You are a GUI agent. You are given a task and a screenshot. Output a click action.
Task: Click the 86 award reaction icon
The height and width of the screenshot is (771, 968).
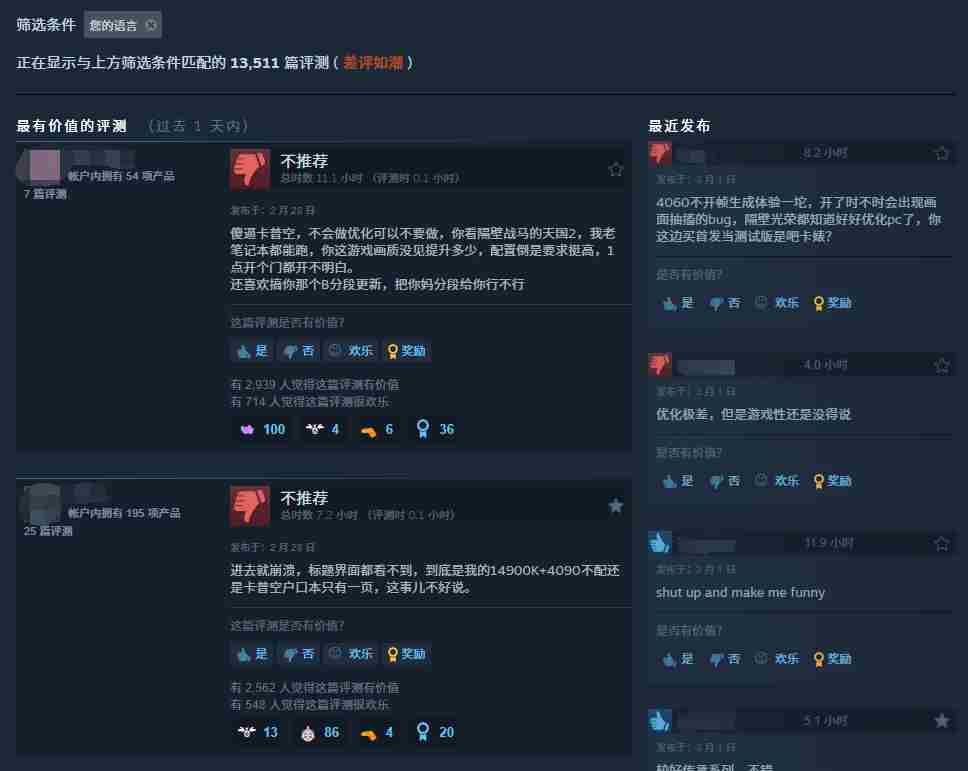[x=307, y=733]
